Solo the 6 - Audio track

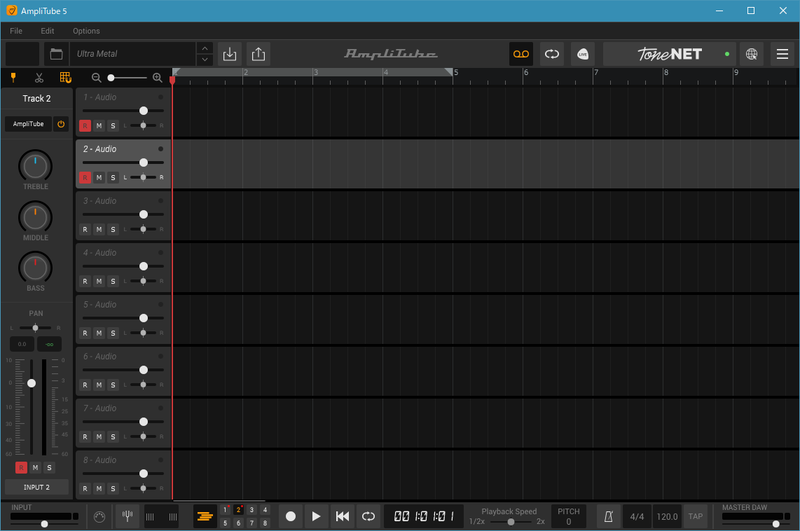click(x=113, y=385)
